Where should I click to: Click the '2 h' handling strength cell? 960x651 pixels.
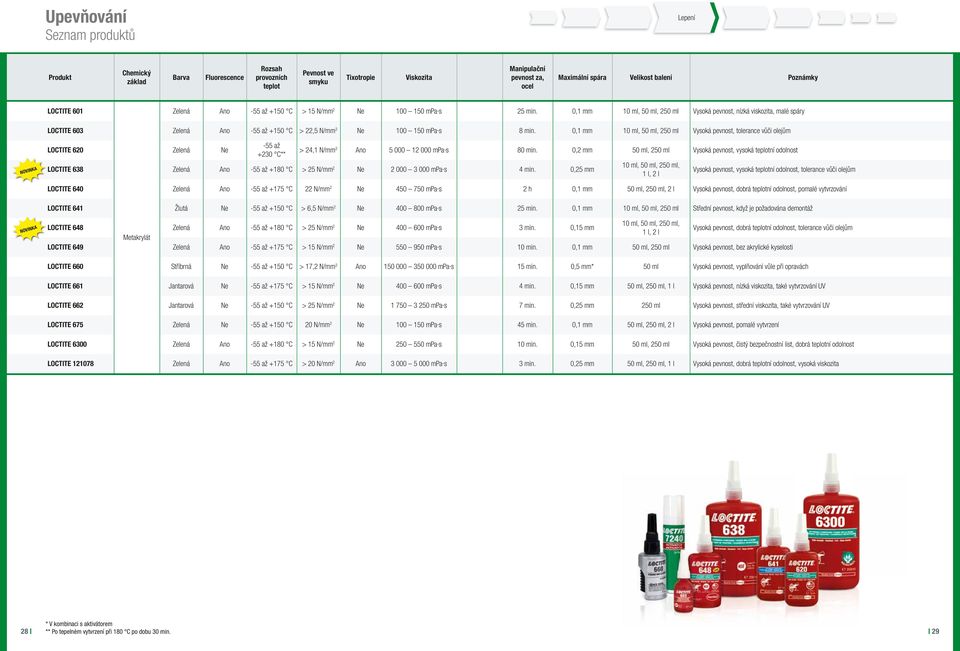click(x=527, y=189)
